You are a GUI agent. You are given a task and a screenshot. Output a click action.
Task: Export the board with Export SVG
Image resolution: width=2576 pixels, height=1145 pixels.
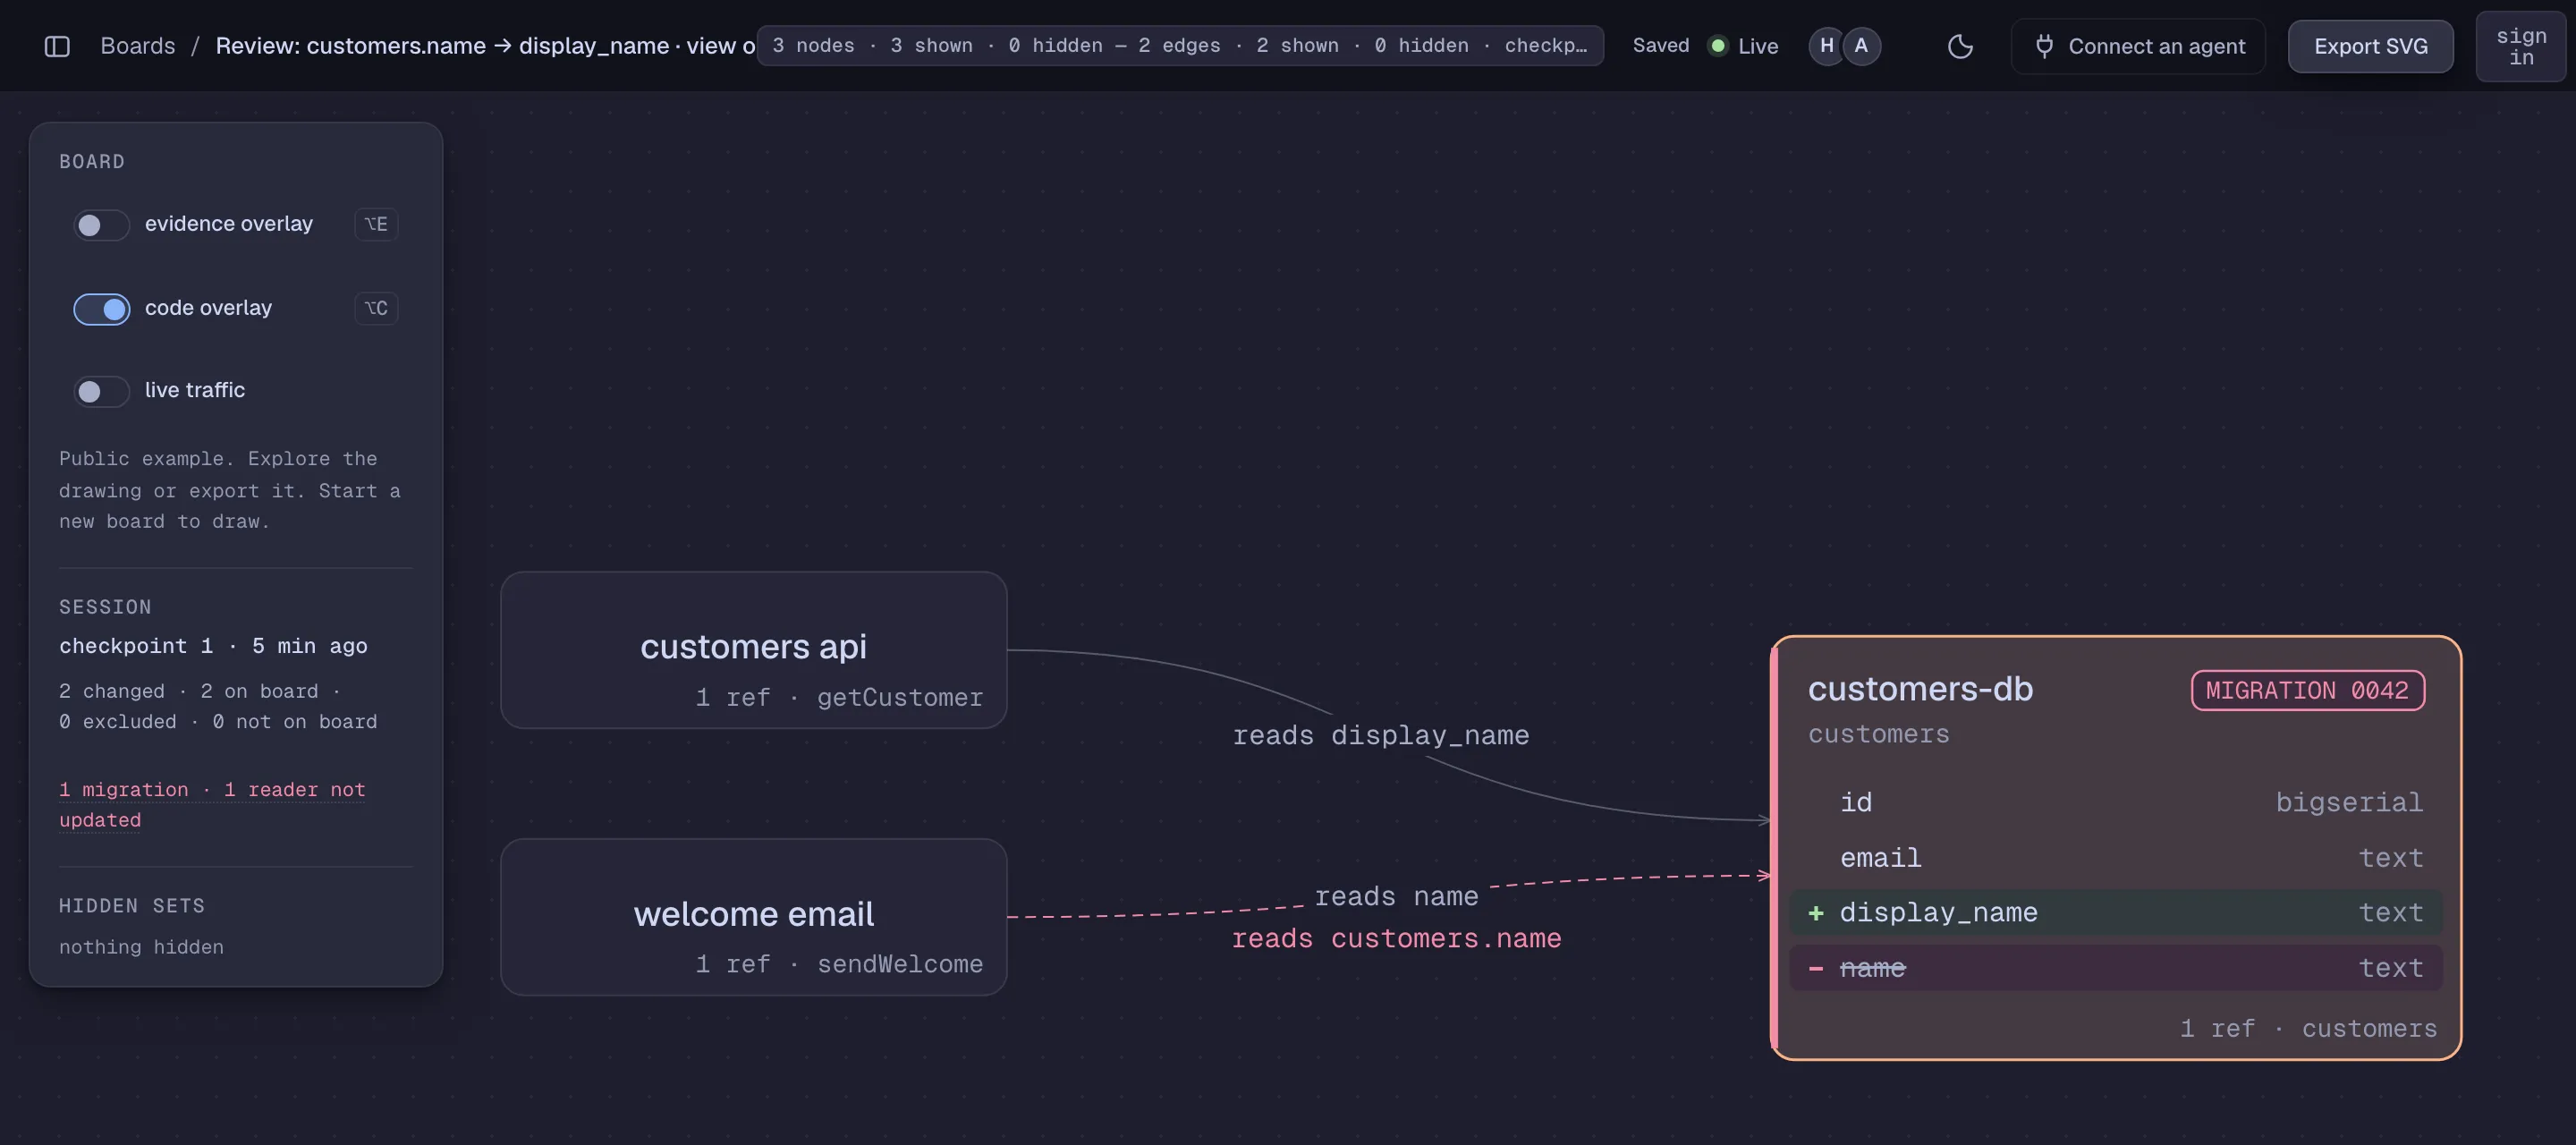2370,46
